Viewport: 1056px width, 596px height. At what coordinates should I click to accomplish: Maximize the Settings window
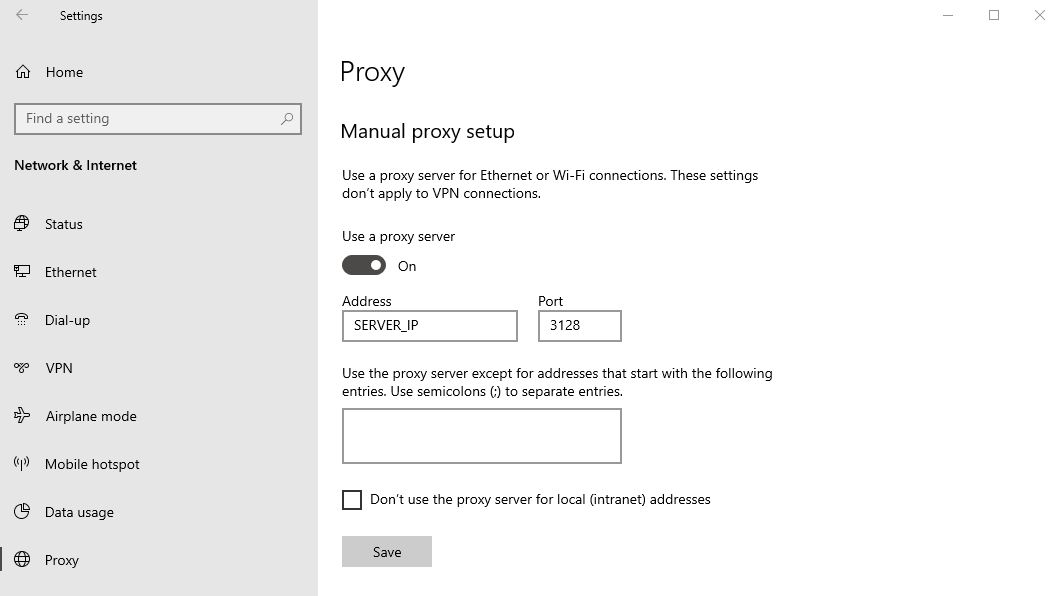click(x=993, y=15)
